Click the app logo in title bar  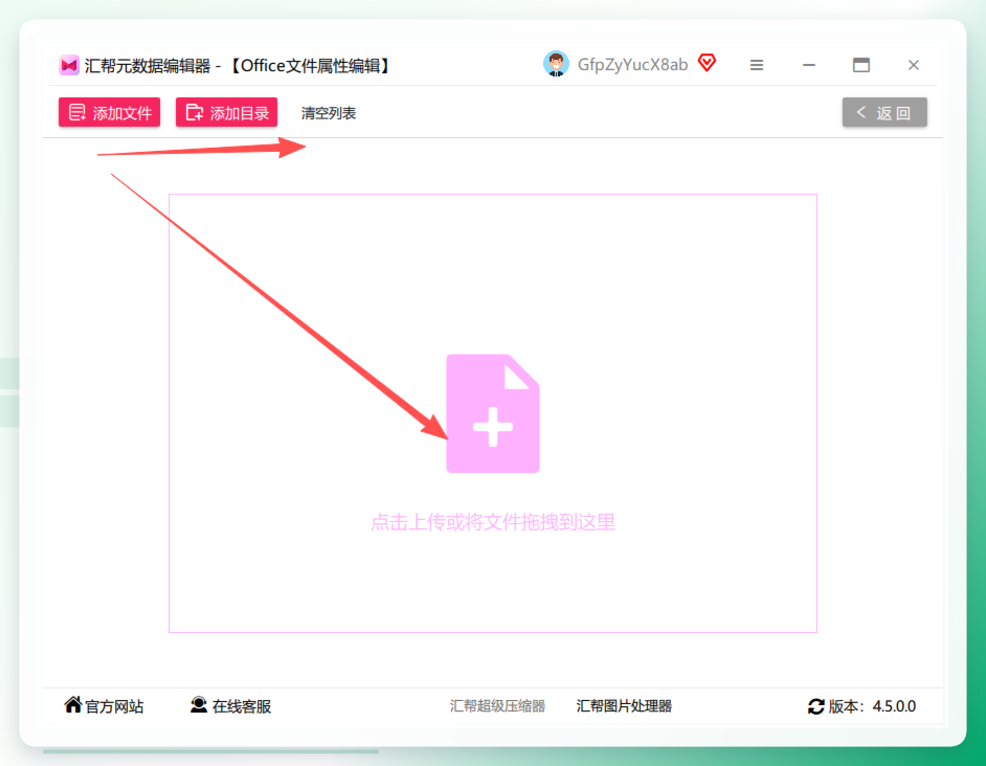click(69, 65)
